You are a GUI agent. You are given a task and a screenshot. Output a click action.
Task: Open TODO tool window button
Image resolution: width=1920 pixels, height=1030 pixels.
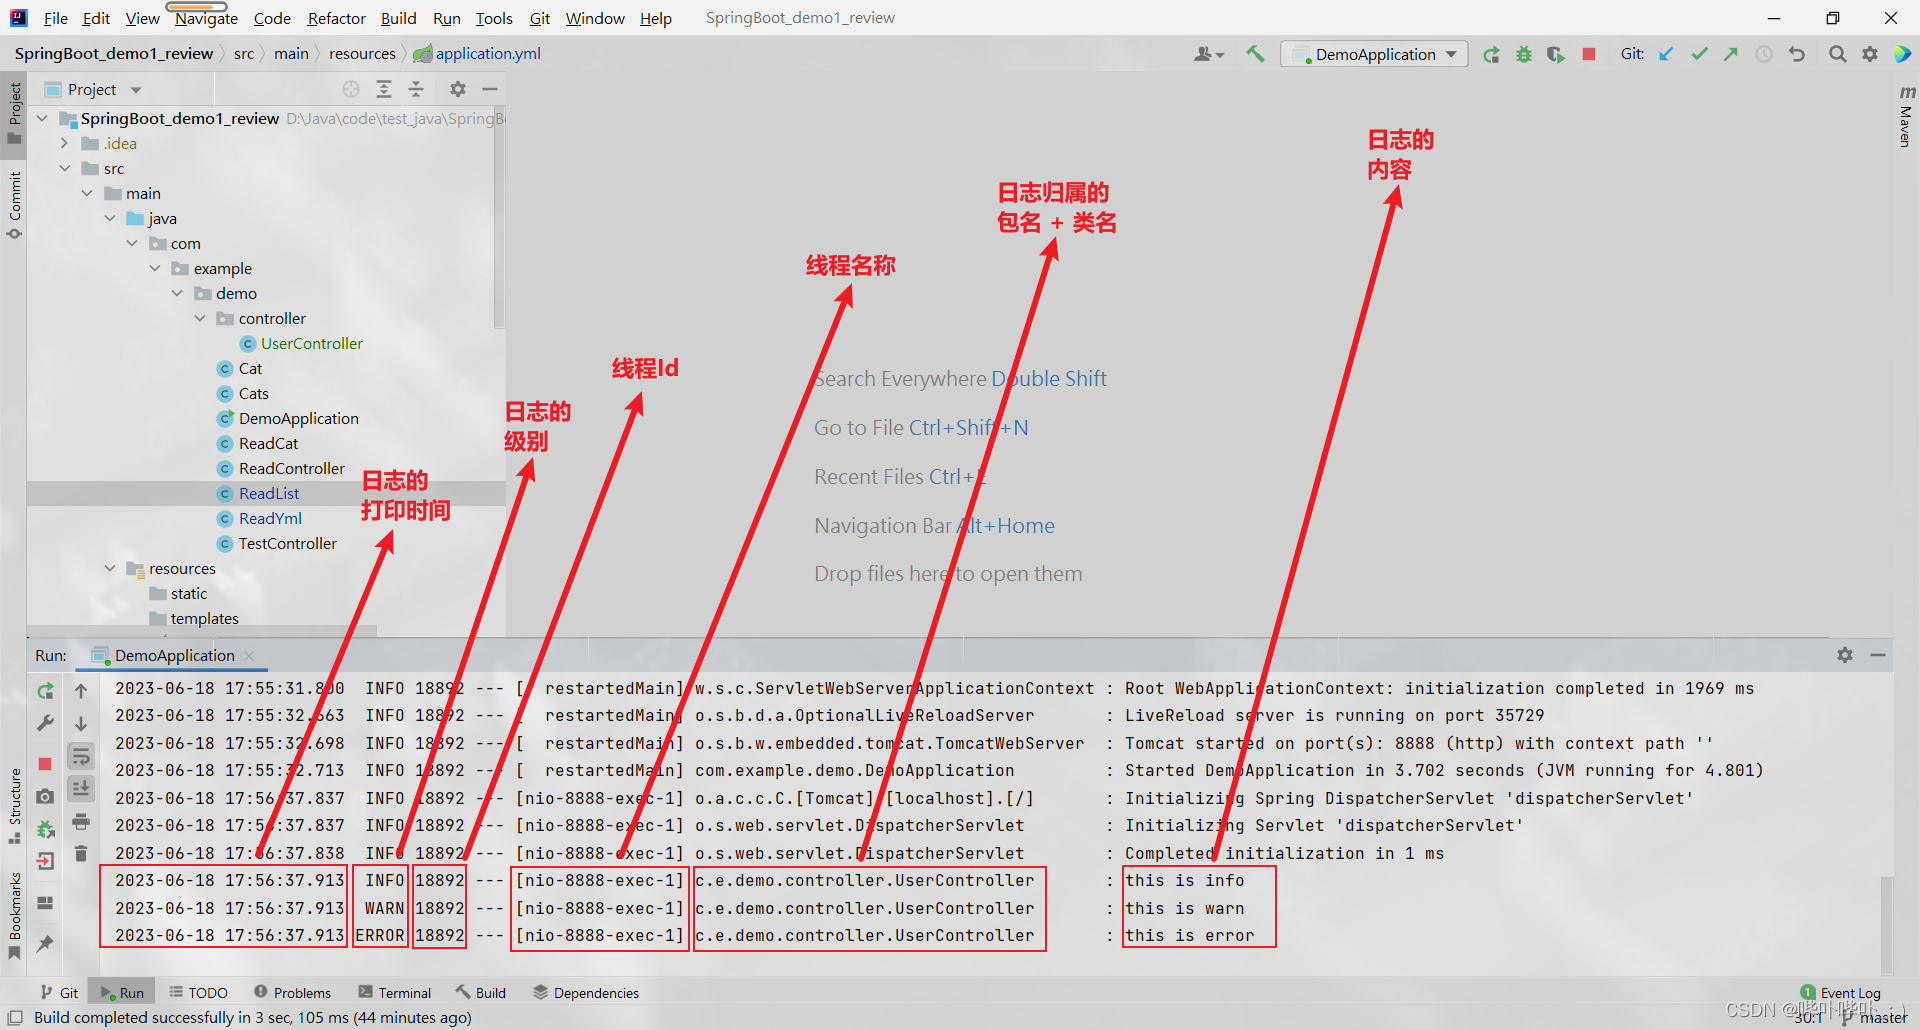[x=198, y=992]
